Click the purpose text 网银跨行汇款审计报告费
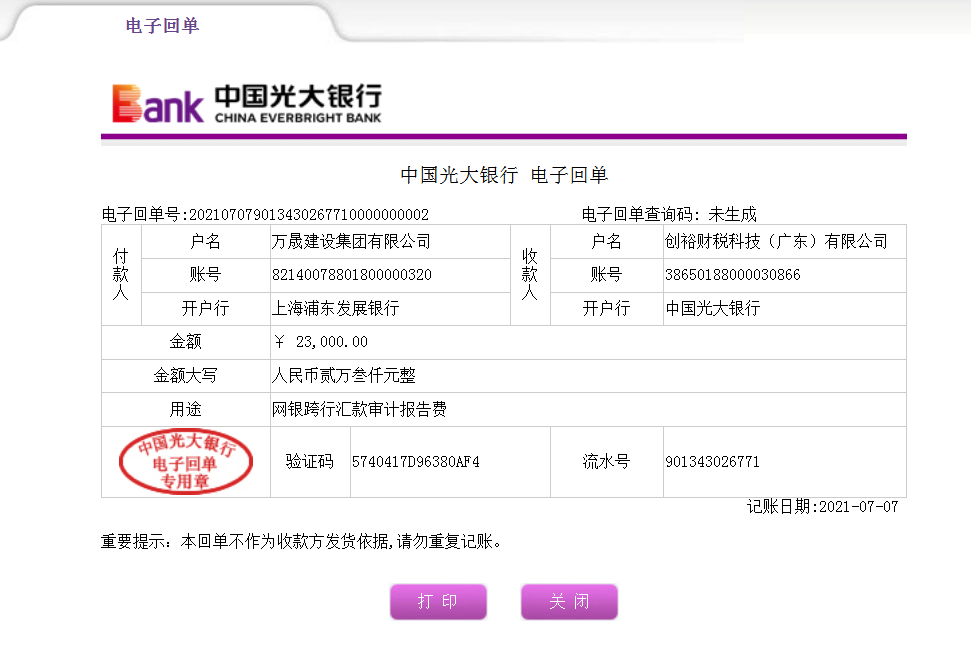Image resolution: width=971 pixels, height=651 pixels. tap(359, 409)
